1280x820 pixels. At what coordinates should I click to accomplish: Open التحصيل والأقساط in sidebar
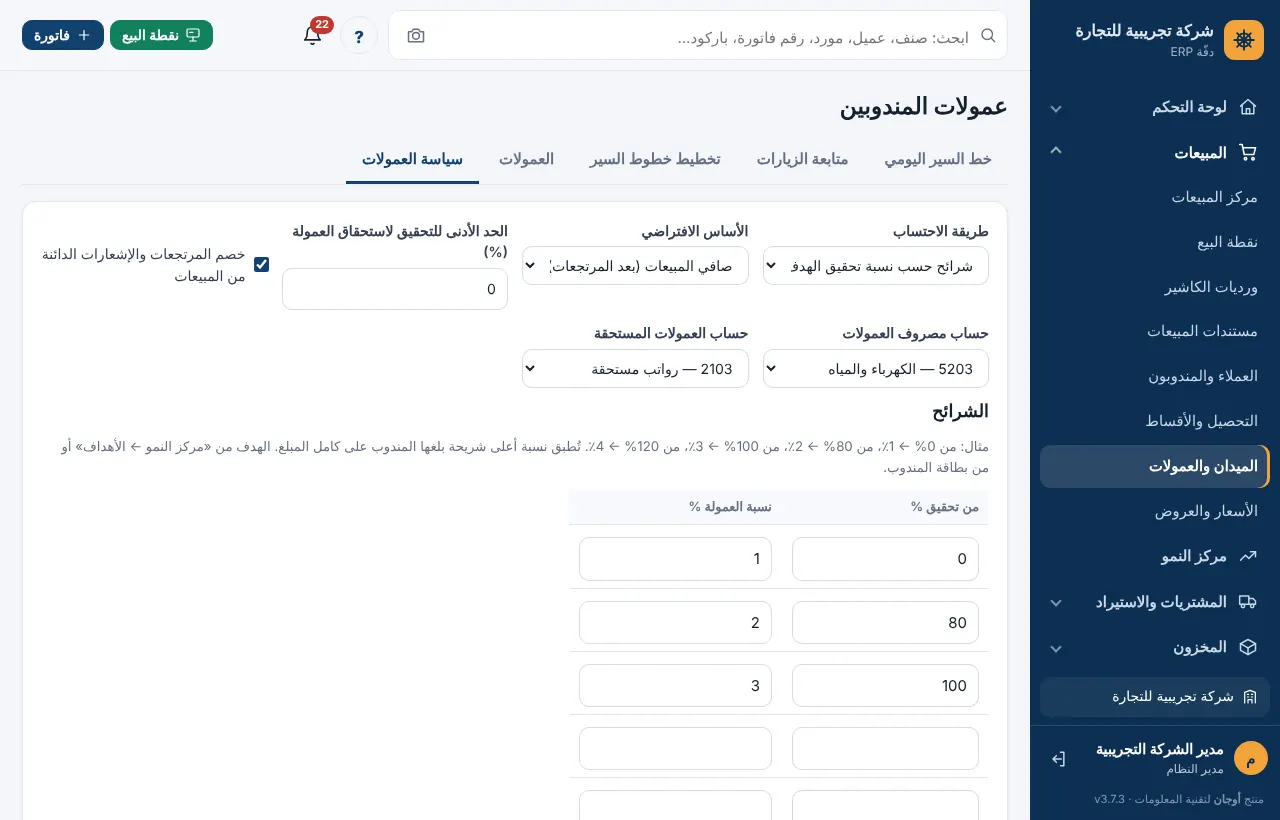point(1155,421)
